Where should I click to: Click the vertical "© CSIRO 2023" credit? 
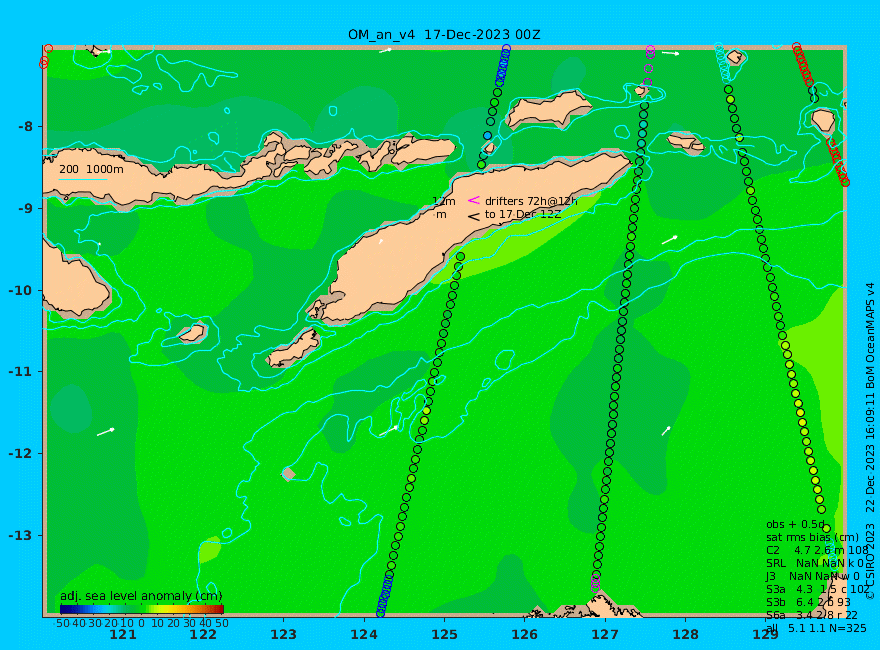coord(870,561)
